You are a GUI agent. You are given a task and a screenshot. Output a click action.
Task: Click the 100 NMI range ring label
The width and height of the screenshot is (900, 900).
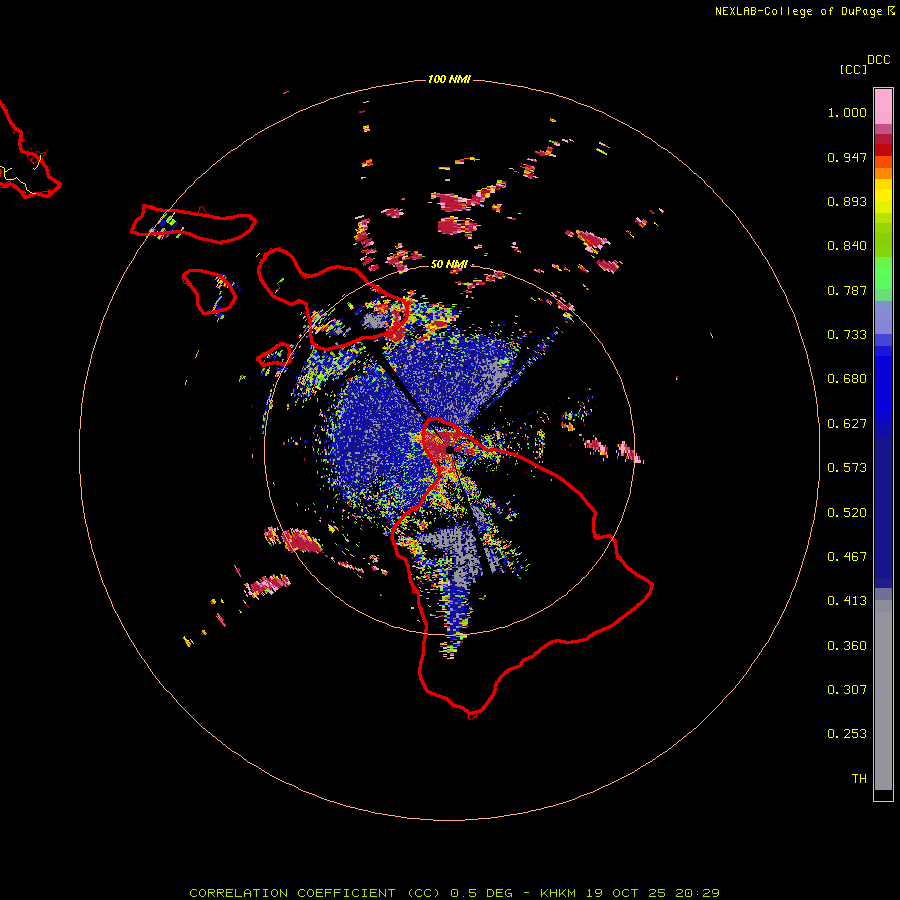point(449,79)
